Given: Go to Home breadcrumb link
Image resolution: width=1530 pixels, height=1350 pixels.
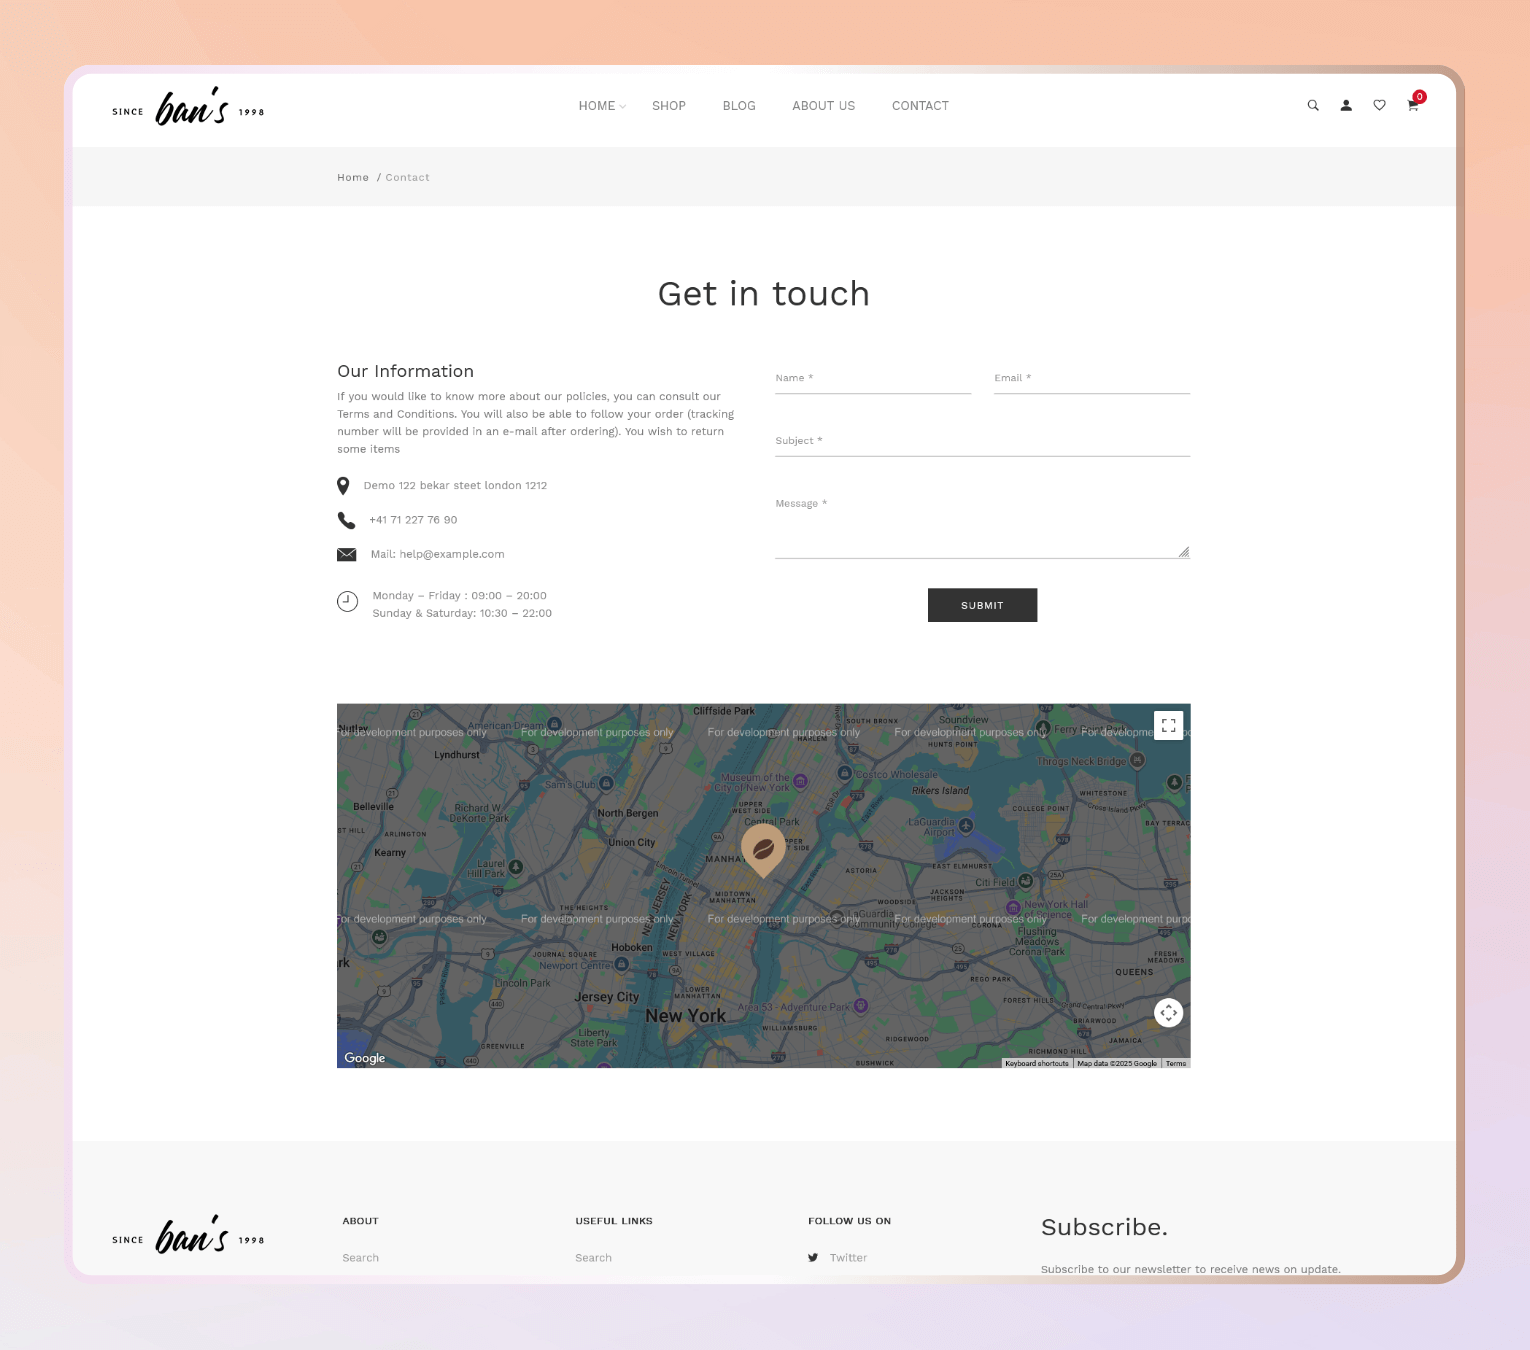Looking at the screenshot, I should pyautogui.click(x=353, y=177).
